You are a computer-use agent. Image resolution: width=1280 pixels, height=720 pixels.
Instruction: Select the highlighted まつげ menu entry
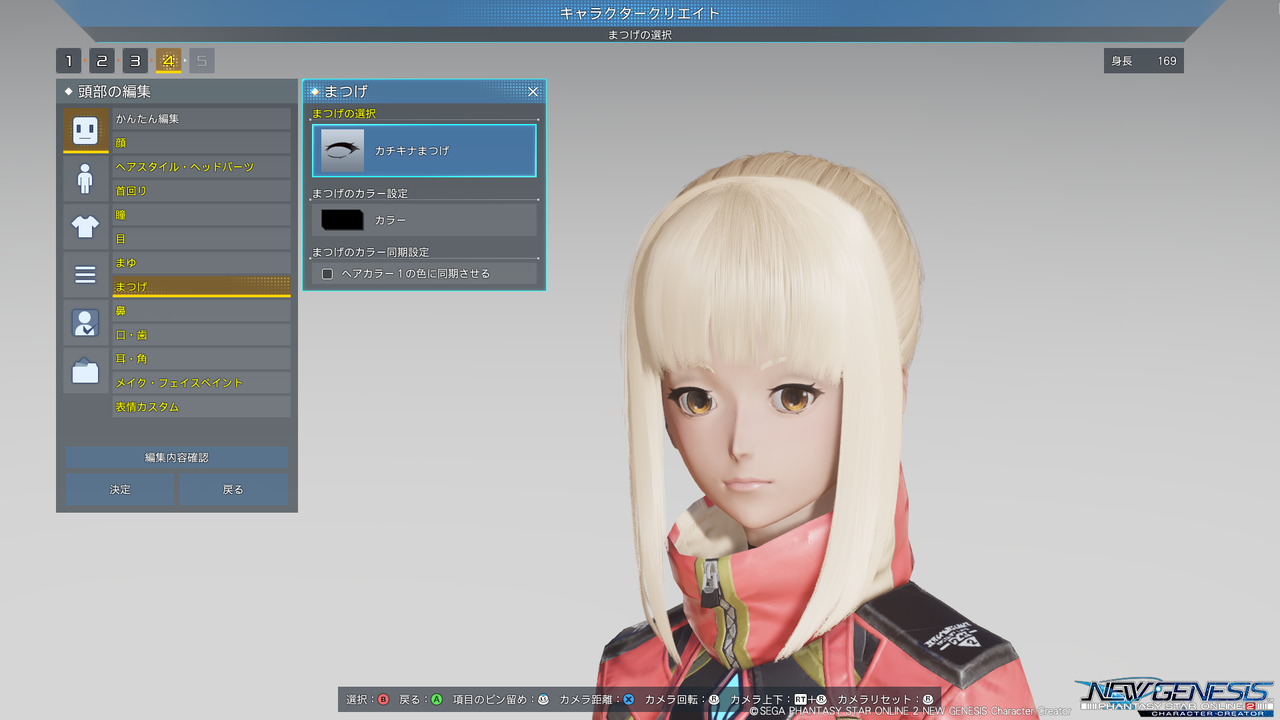click(201, 287)
